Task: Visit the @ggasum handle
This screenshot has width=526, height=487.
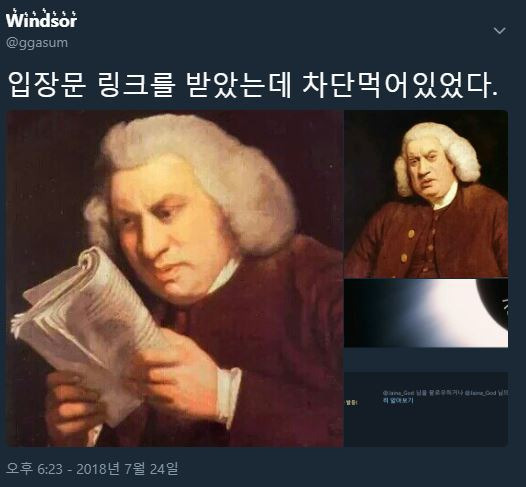Action: pyautogui.click(x=37, y=43)
